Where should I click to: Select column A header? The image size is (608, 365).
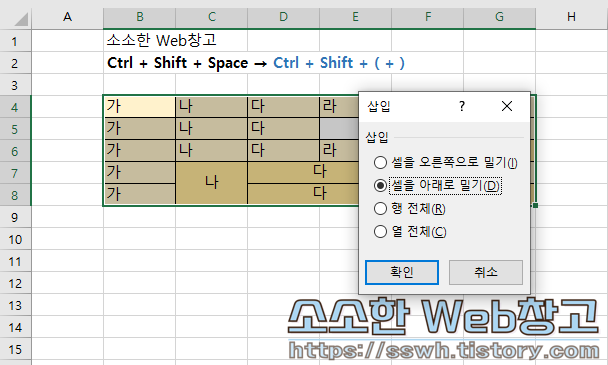67,17
